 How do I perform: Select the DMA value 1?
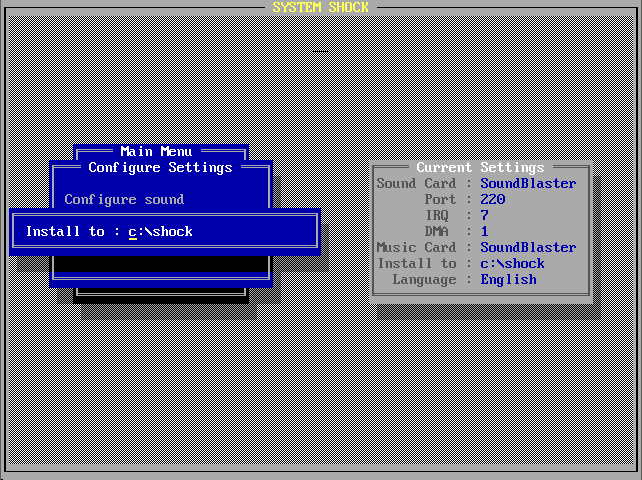485,231
